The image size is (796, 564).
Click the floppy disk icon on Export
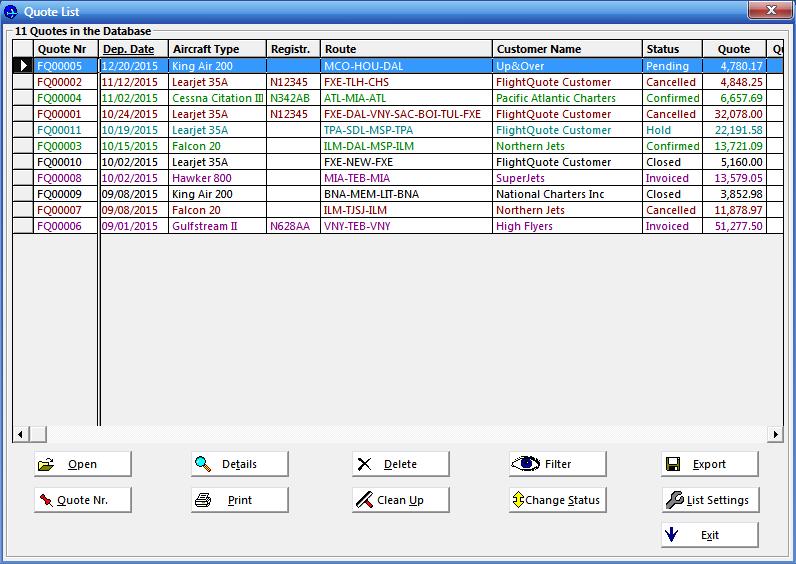point(674,464)
